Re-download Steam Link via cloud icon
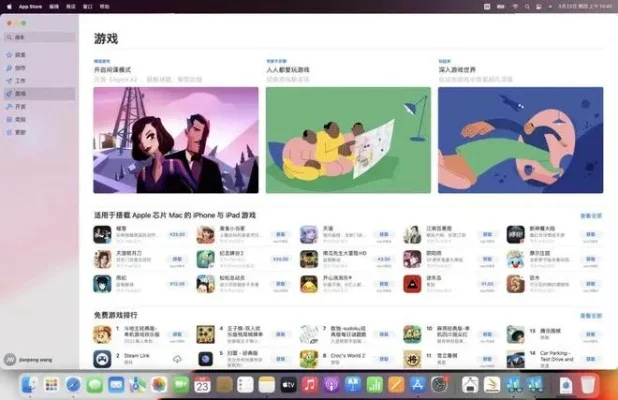This screenshot has height=400, width=618. [177, 359]
